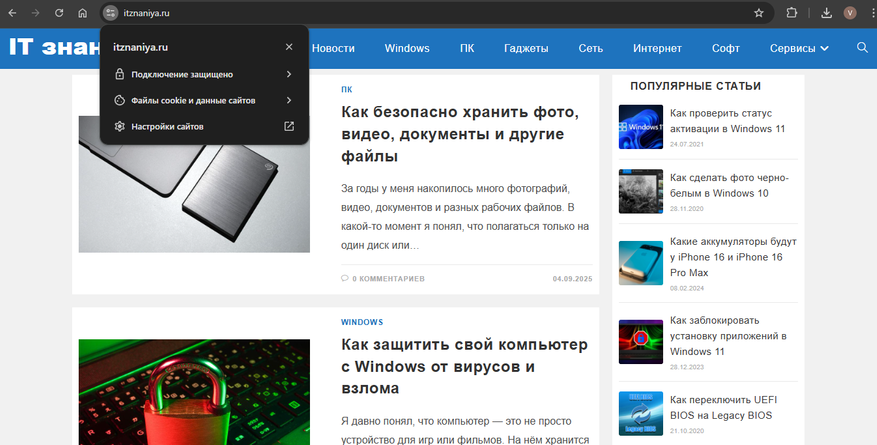Click the Windows 11 activation article thumbnail
This screenshot has width=877, height=445.
641,127
